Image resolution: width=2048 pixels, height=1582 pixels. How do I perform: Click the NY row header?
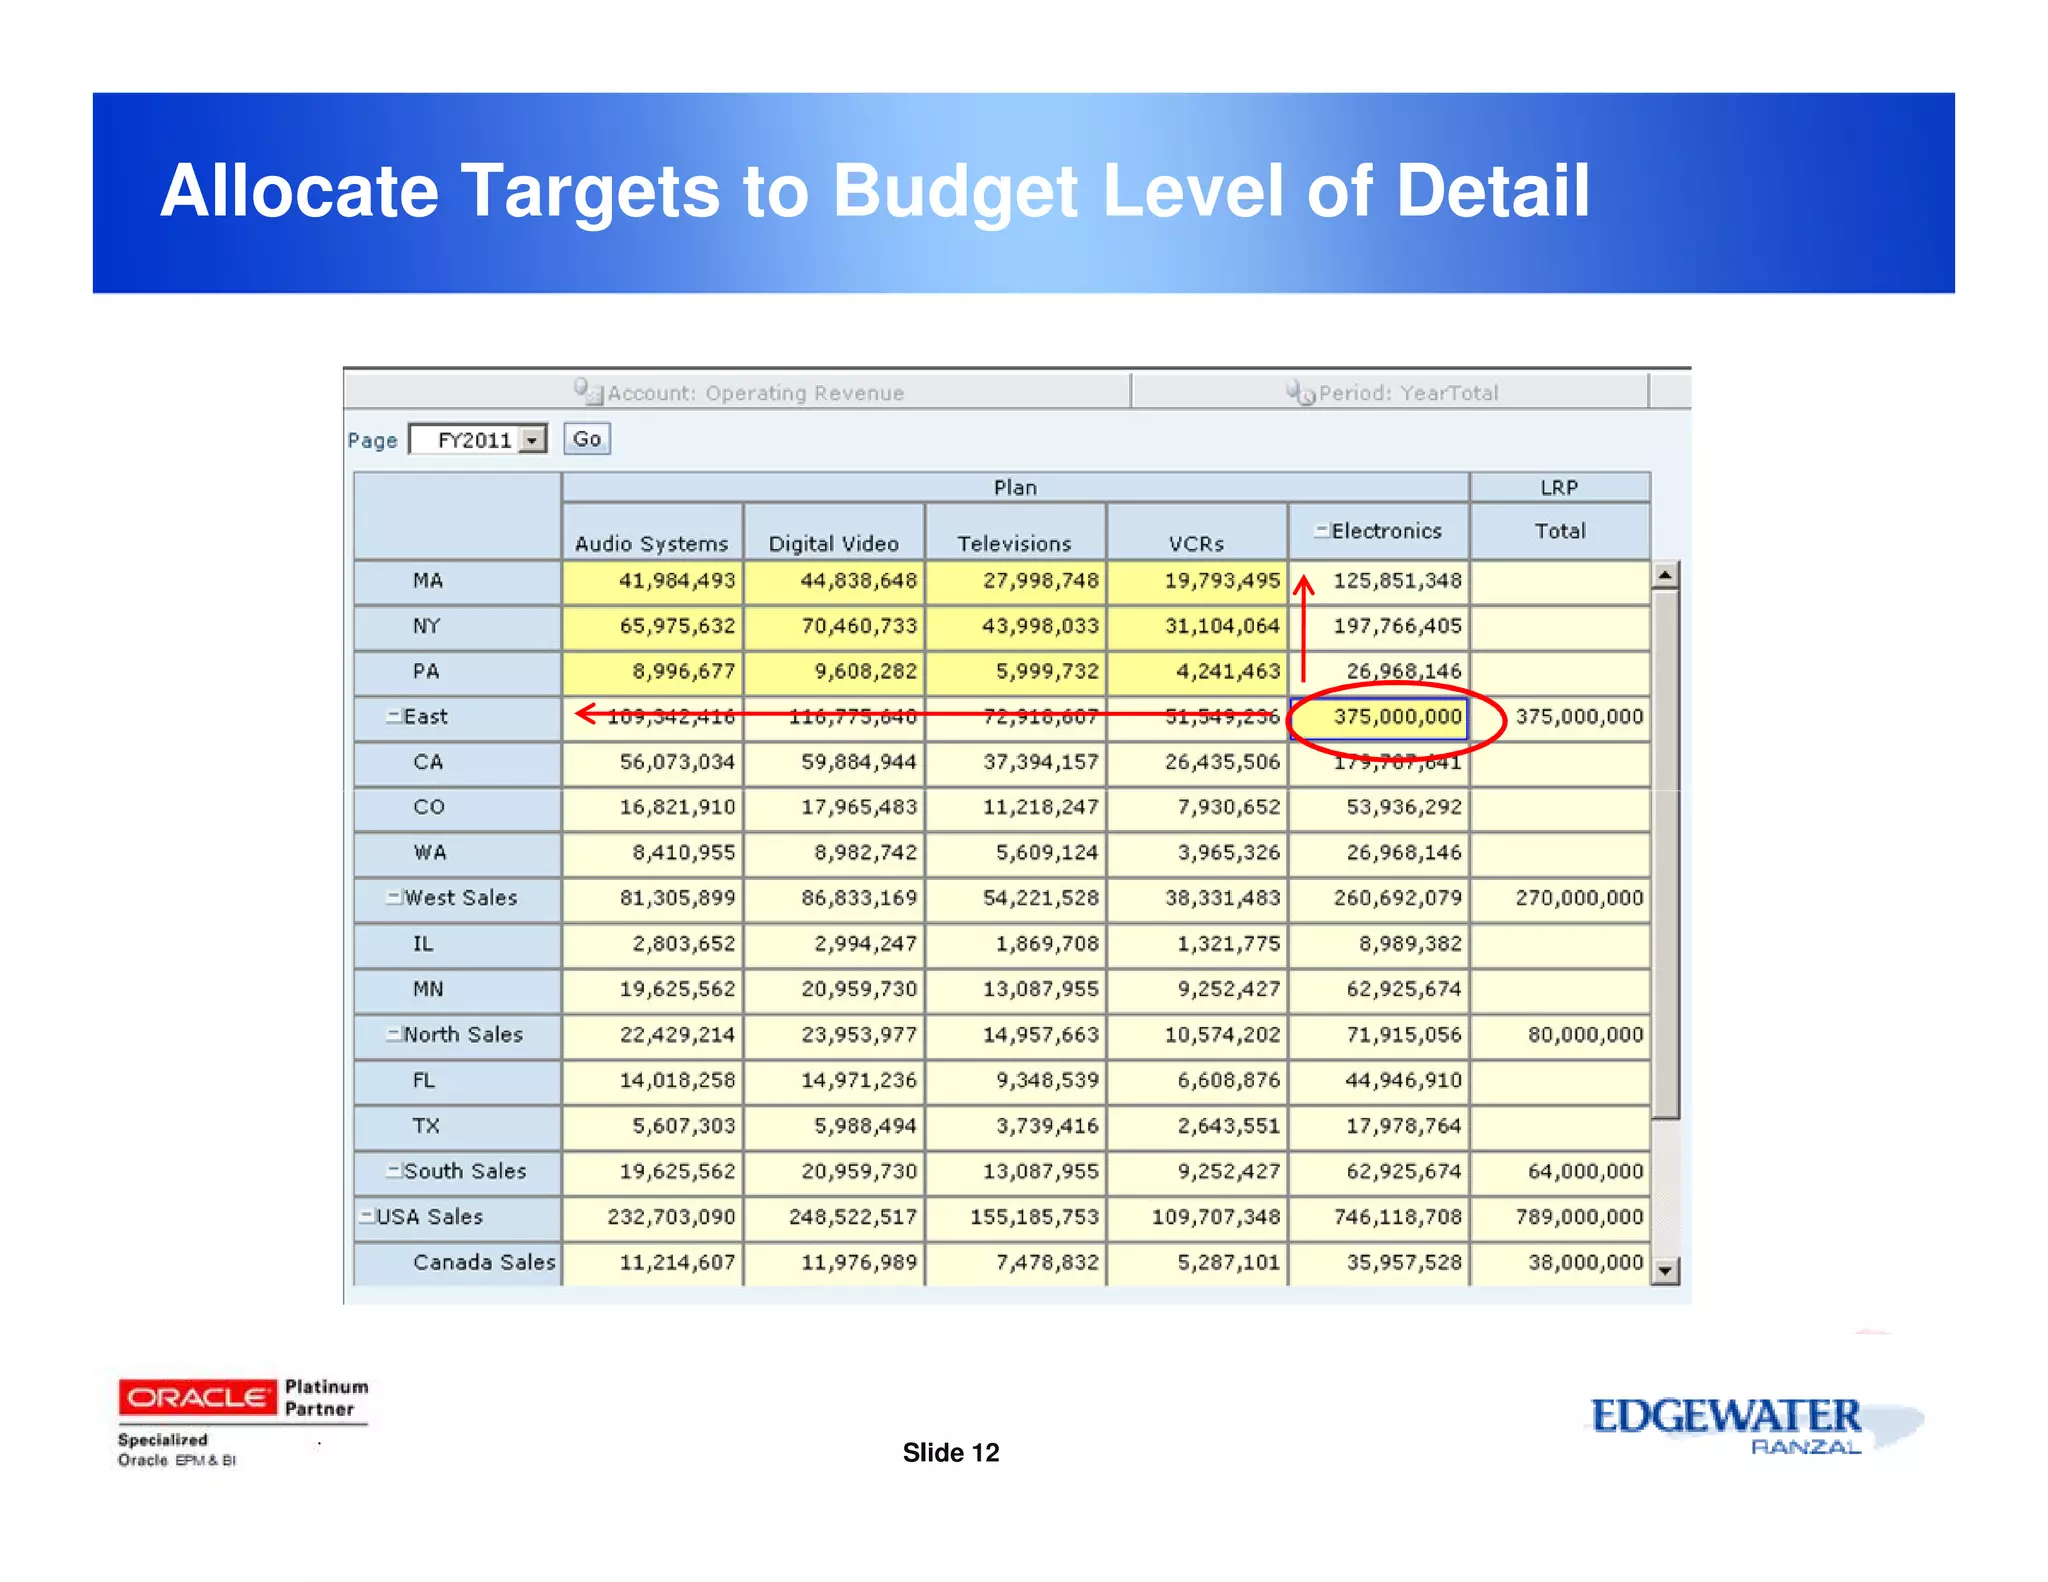(457, 626)
